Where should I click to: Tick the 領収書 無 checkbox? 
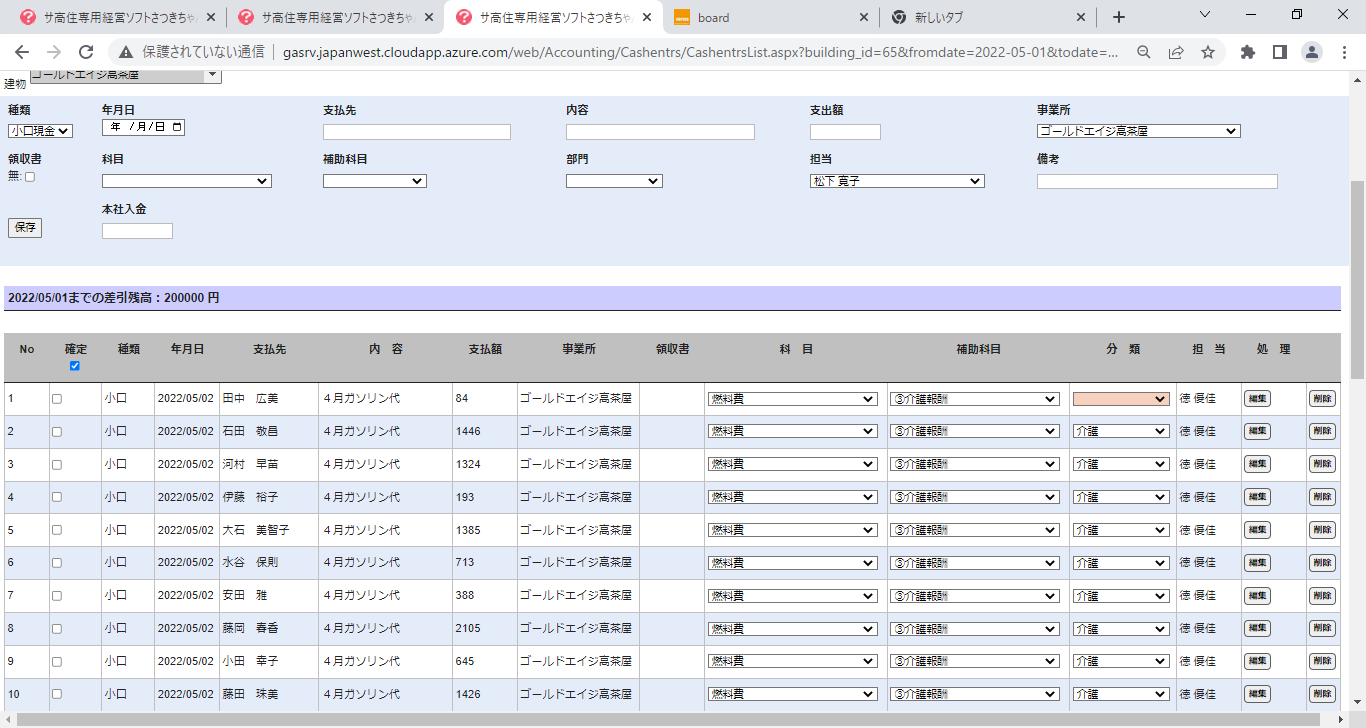click(x=29, y=177)
